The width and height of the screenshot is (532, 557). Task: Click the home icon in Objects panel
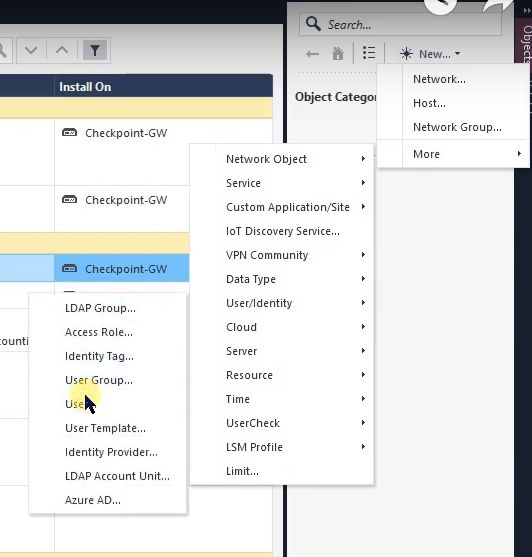pyautogui.click(x=338, y=54)
